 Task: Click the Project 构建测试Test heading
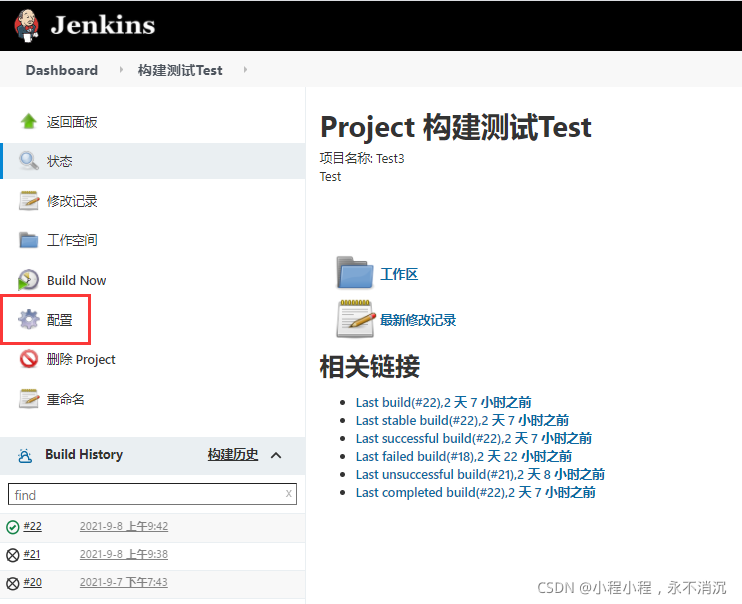tap(456, 127)
